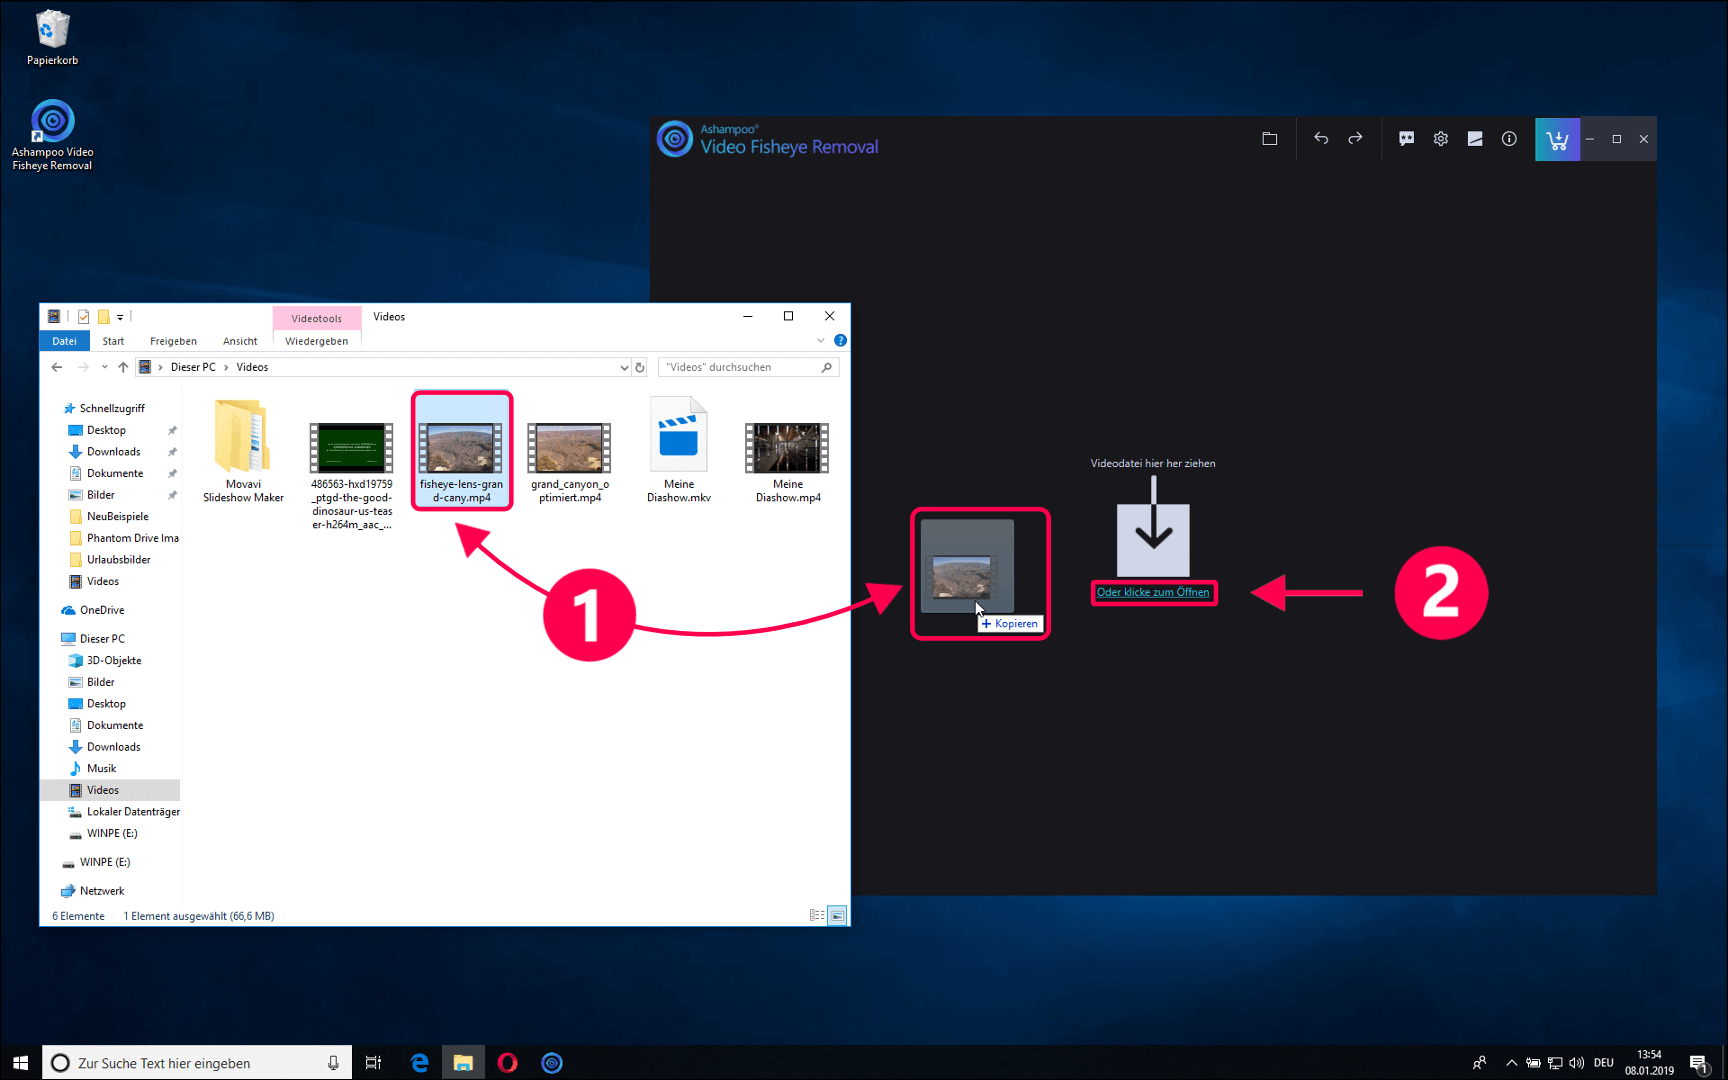
Task: Expand the Explorer ribbon chevron
Action: coord(821,341)
